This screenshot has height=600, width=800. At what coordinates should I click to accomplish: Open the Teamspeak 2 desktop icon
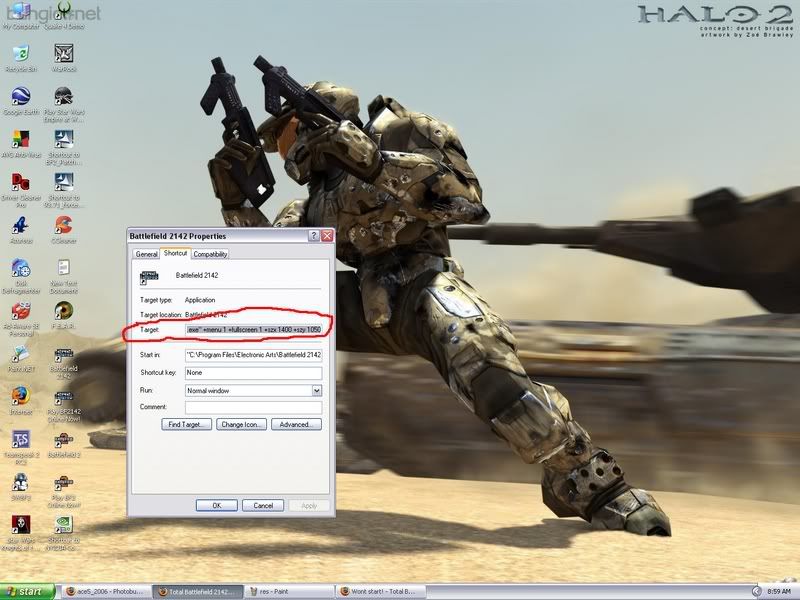pos(20,440)
